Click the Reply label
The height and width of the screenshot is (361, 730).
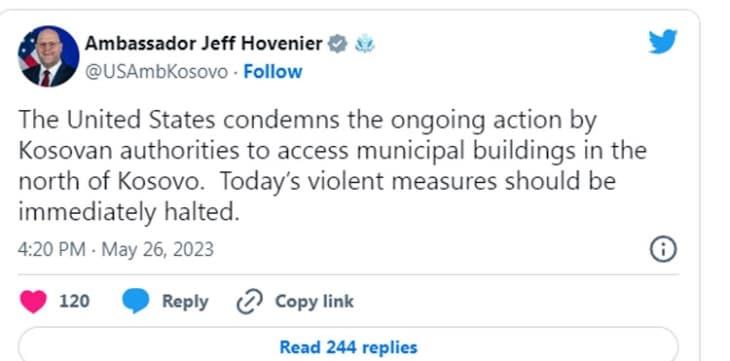[185, 301]
